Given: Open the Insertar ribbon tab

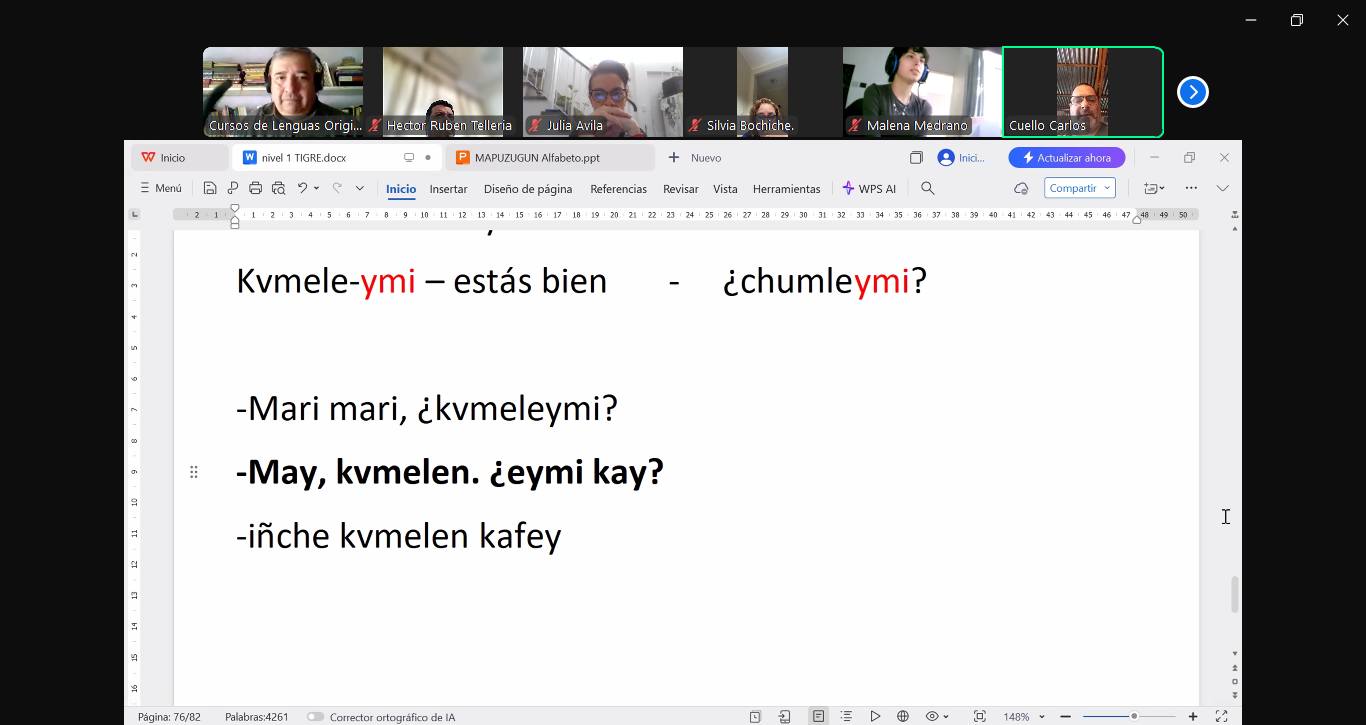Looking at the screenshot, I should (x=448, y=189).
